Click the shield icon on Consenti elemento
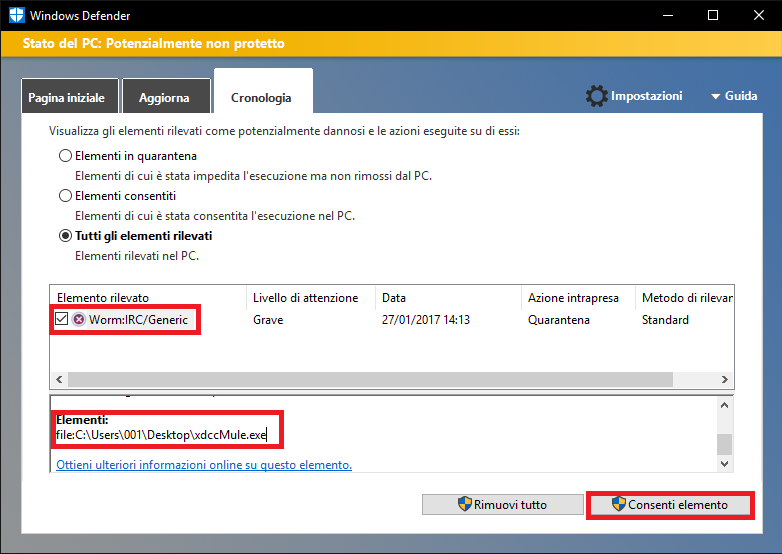The image size is (782, 554). tap(618, 504)
